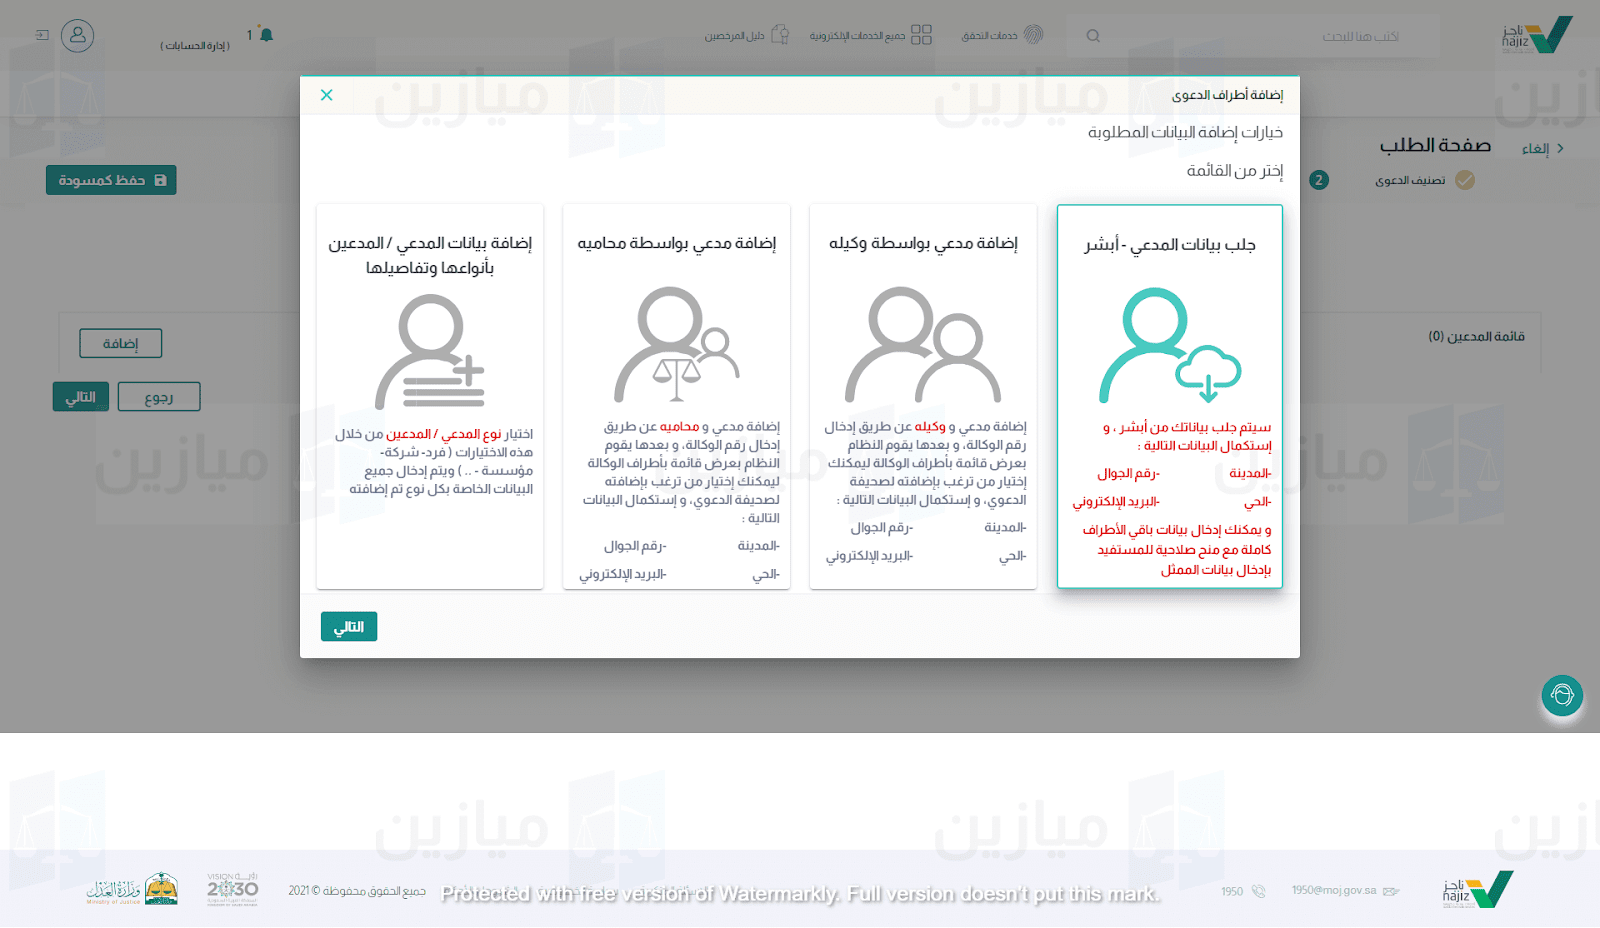Click the green 'التالي' button in the dialog
The height and width of the screenshot is (928, 1600).
[x=349, y=627]
